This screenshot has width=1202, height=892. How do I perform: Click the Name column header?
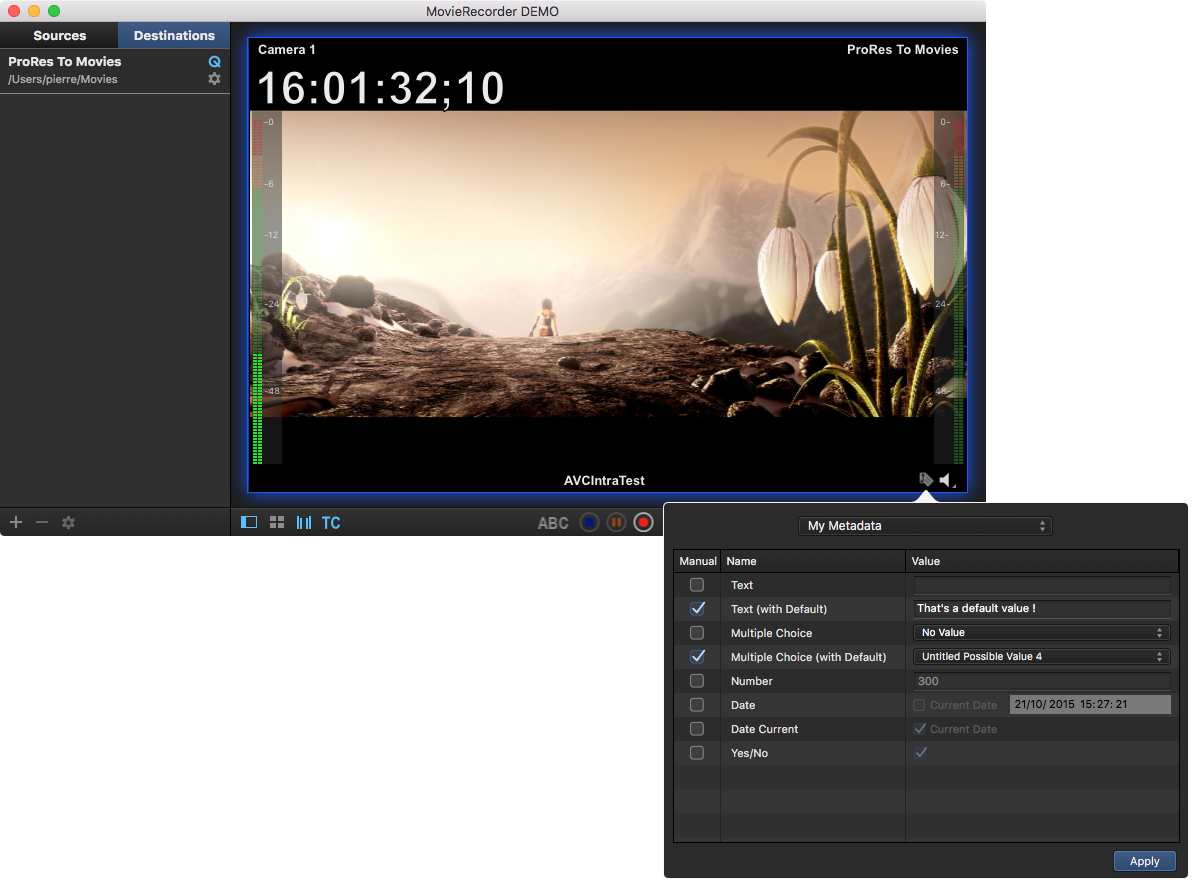click(813, 561)
